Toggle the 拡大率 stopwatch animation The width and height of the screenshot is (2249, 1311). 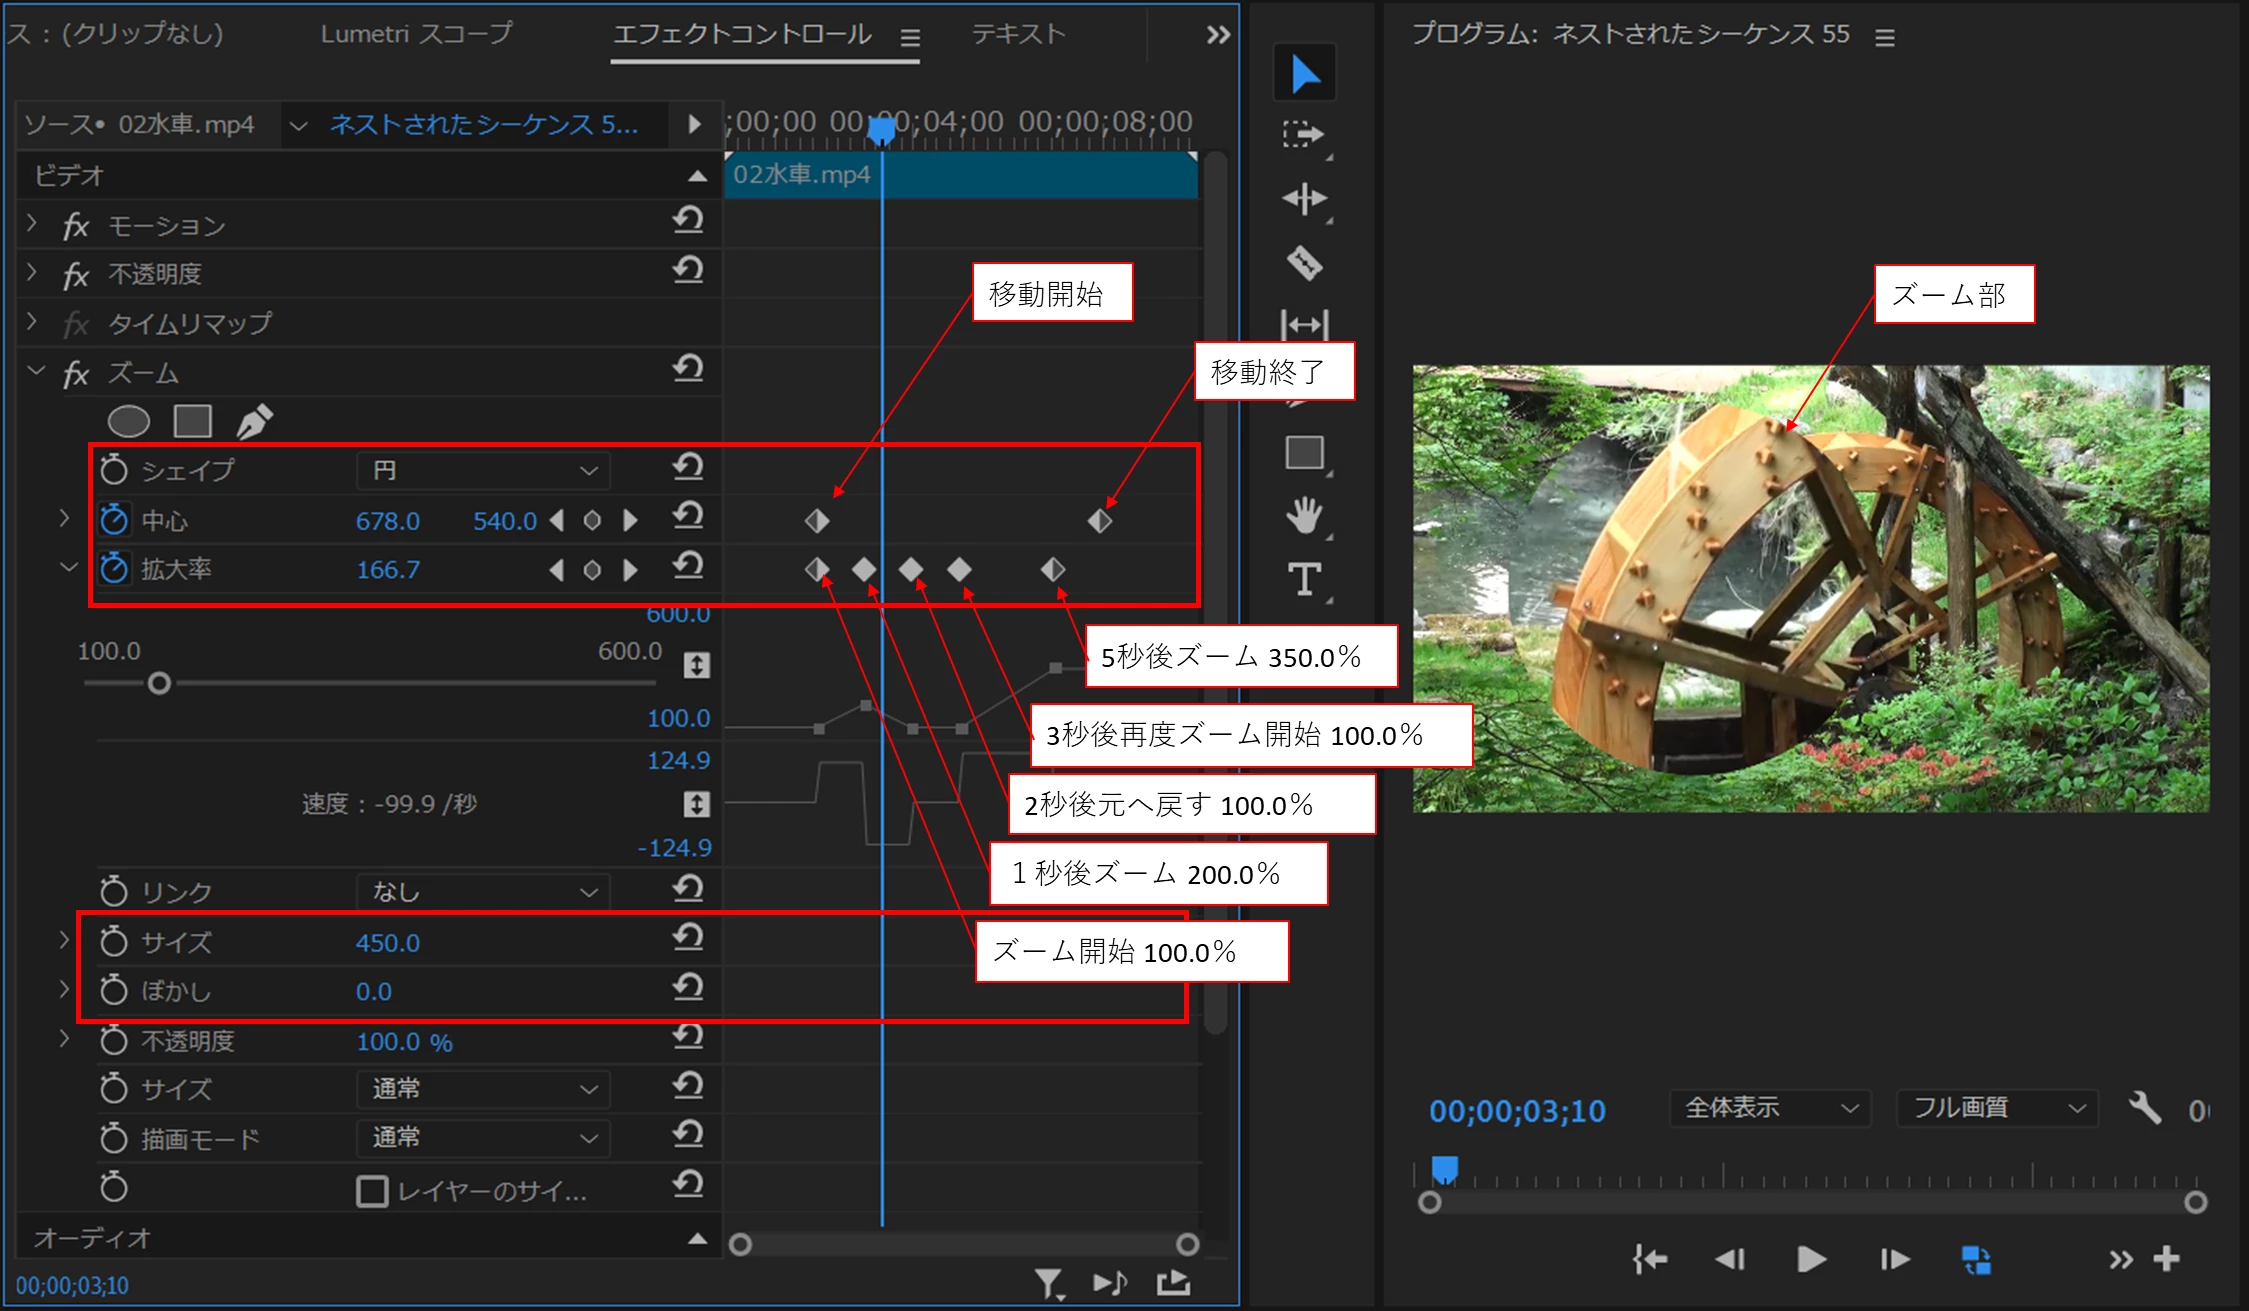(114, 569)
